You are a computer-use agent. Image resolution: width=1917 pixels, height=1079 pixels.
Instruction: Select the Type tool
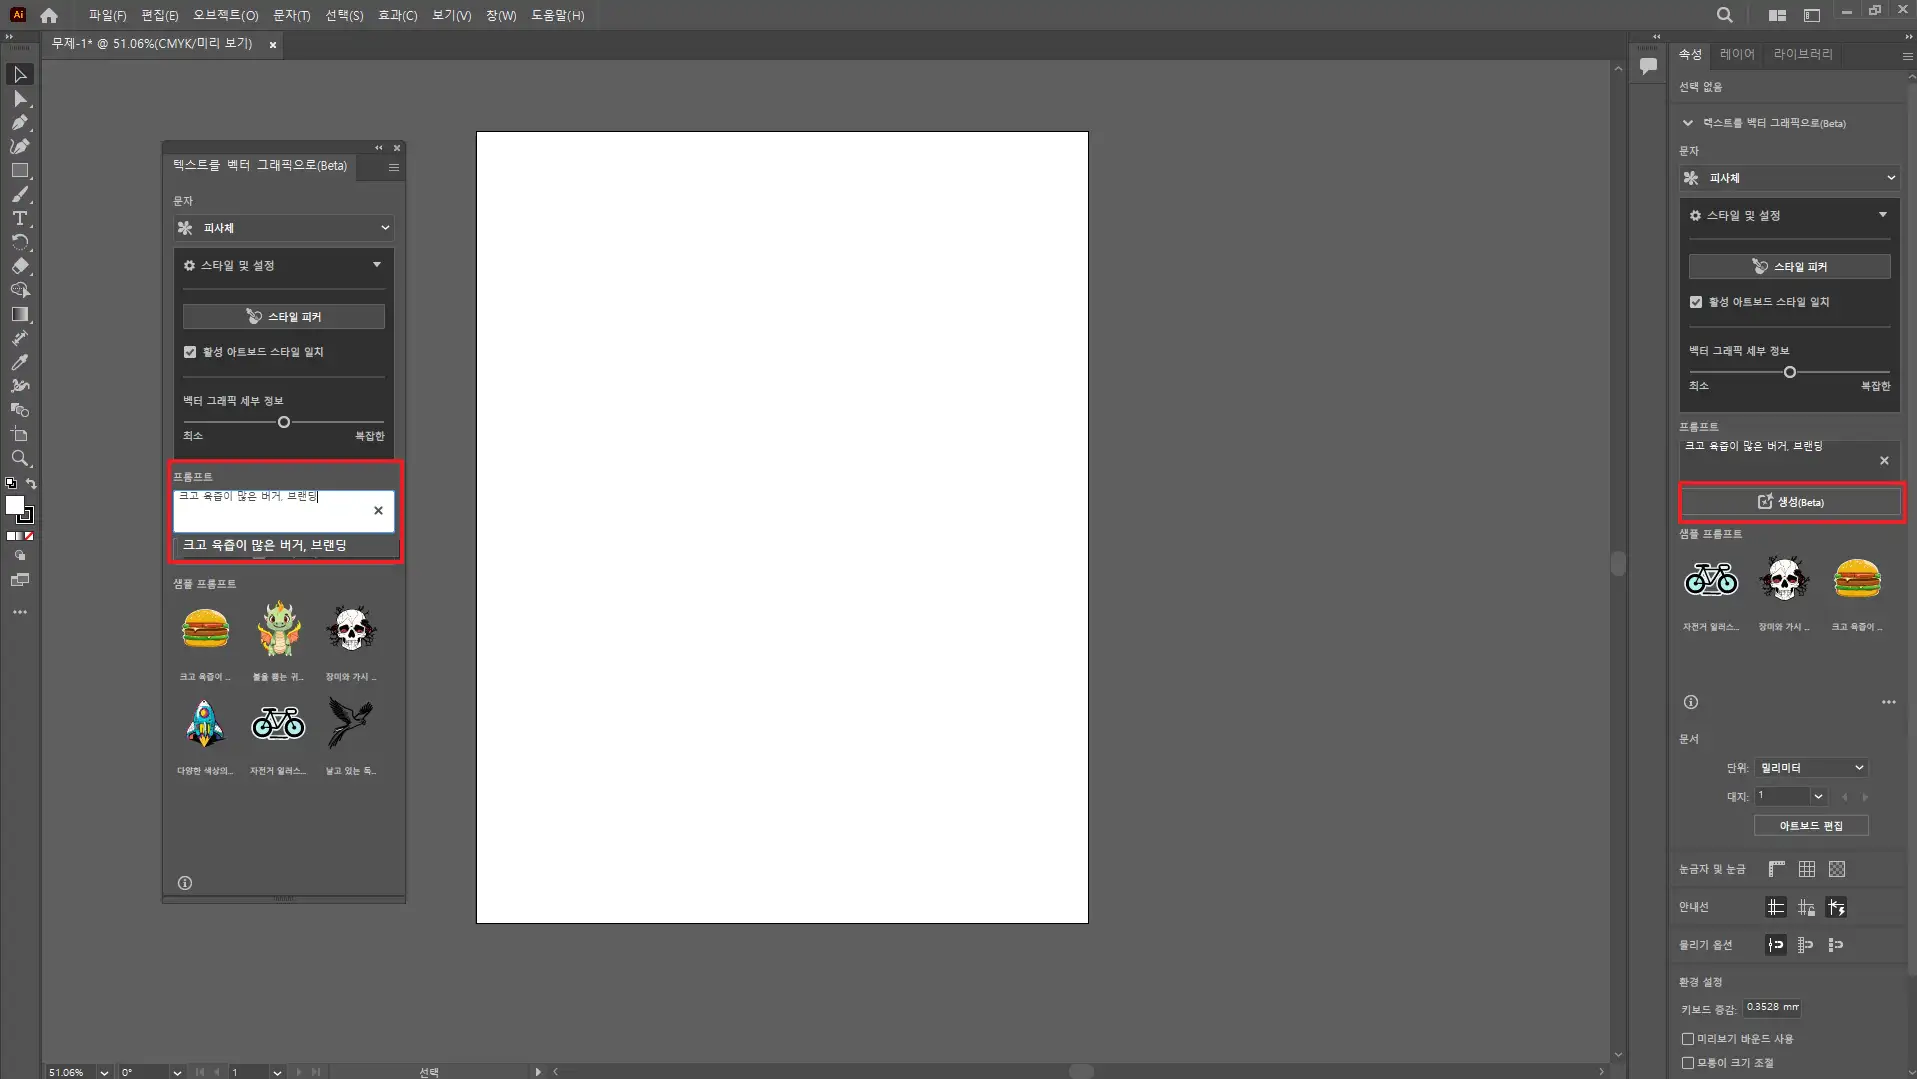point(19,219)
